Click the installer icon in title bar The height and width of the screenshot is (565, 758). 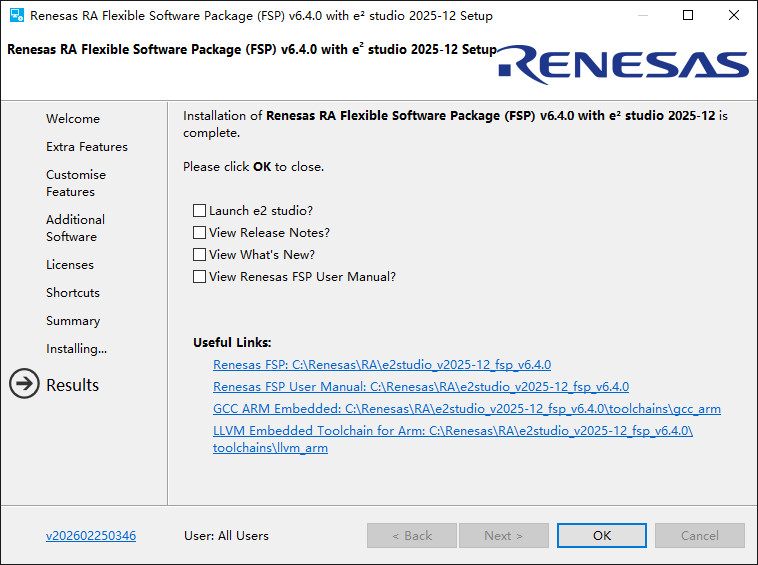(x=16, y=15)
